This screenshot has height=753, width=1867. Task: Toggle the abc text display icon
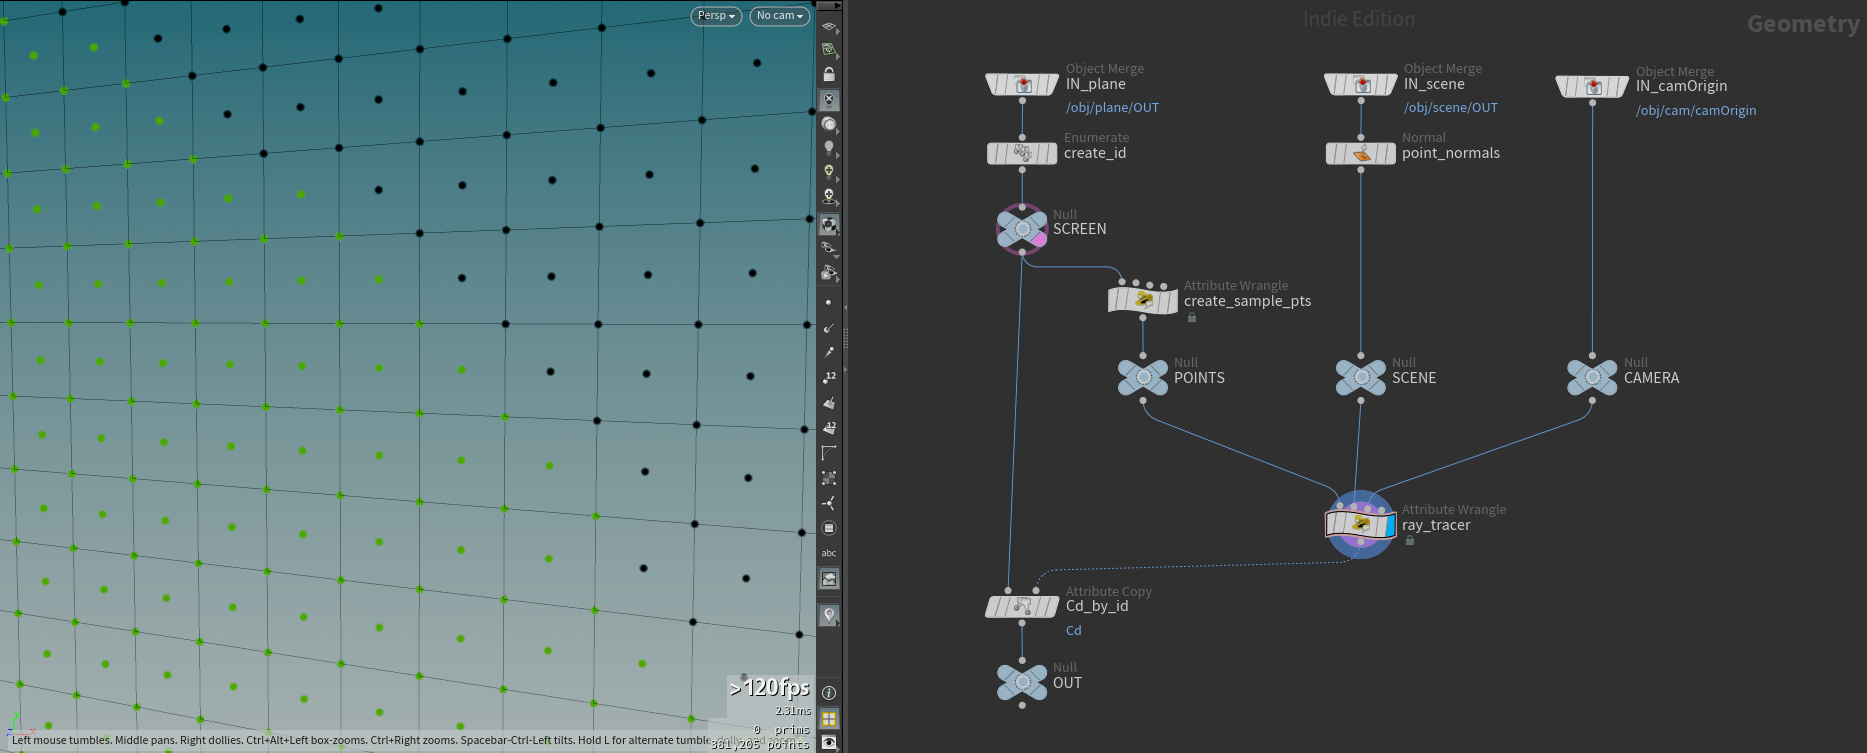[828, 553]
